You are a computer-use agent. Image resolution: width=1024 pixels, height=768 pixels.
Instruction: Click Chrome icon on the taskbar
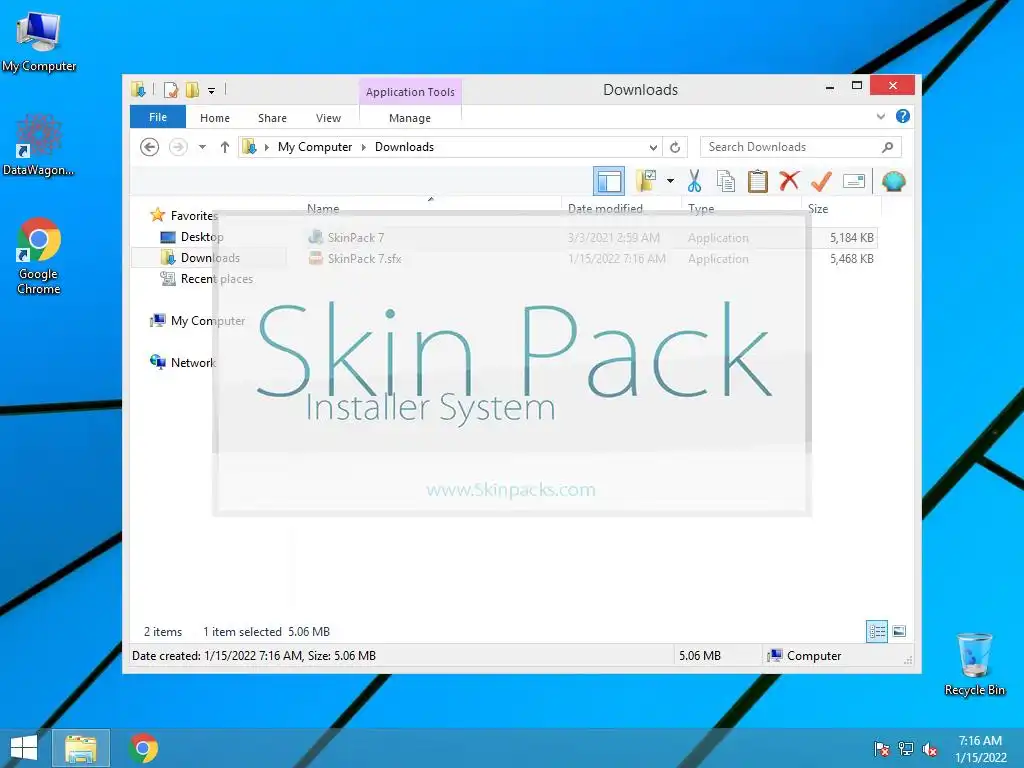pos(144,748)
